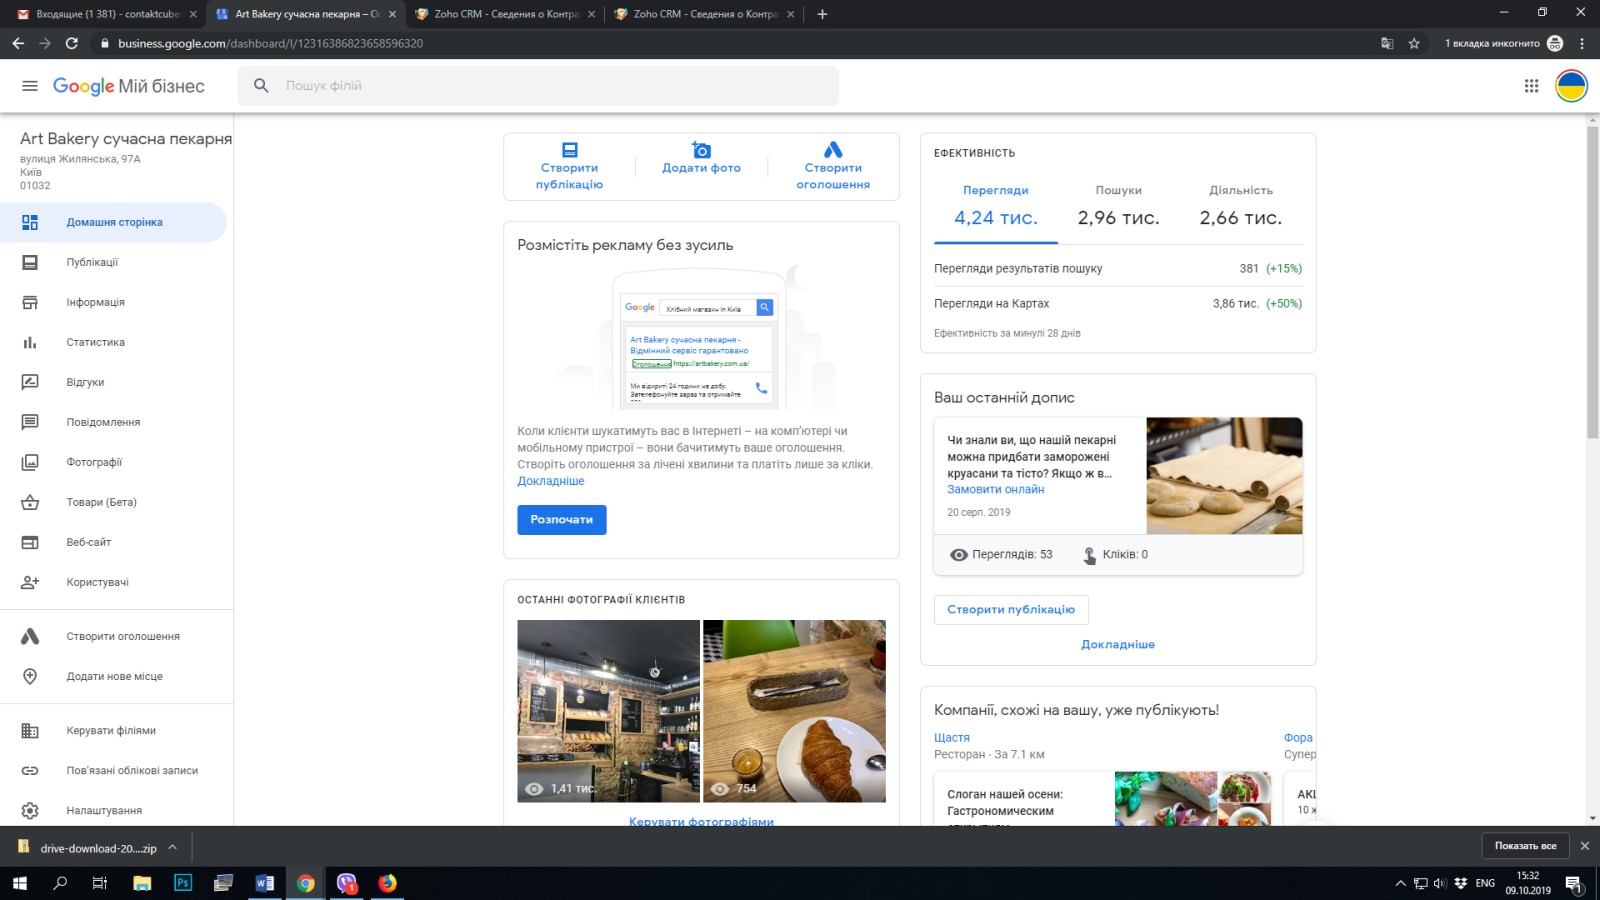
Task: Expand the drive-download zip options arrow
Action: pyautogui.click(x=172, y=847)
